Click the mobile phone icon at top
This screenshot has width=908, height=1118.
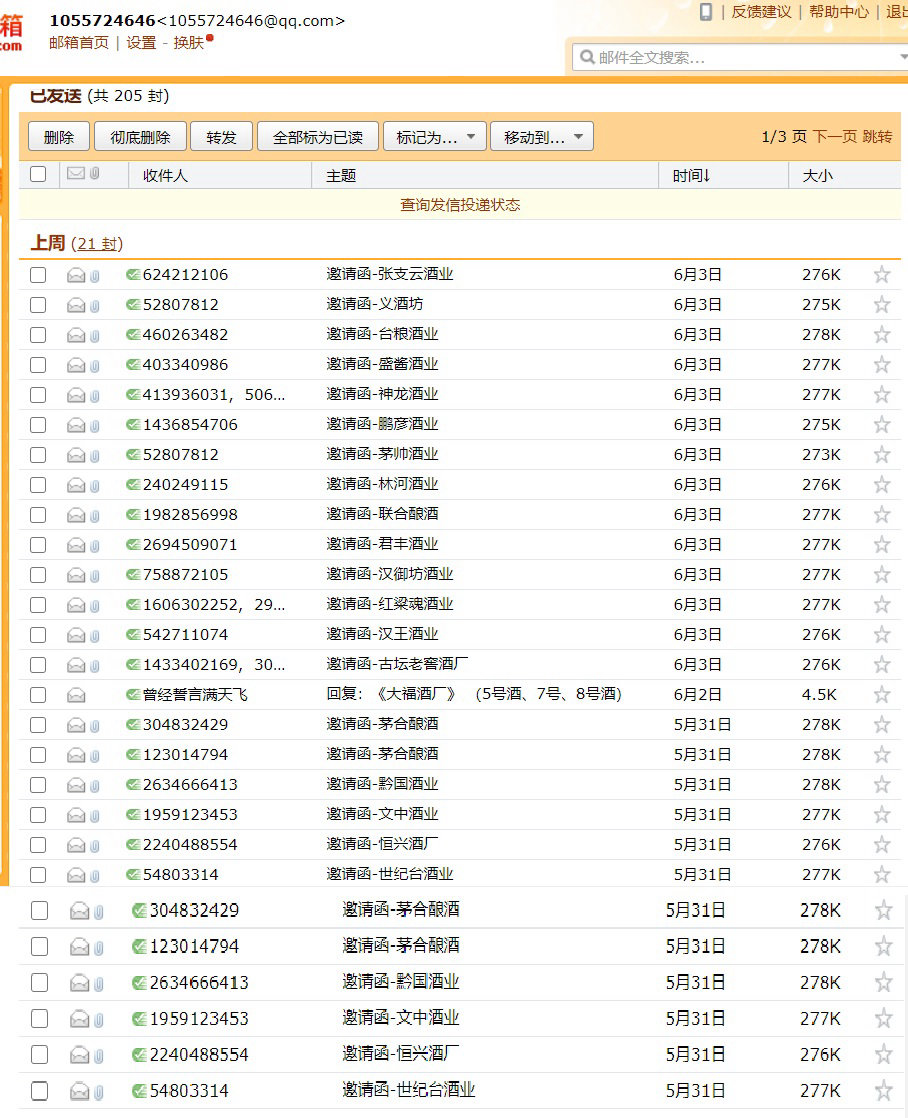click(x=706, y=12)
